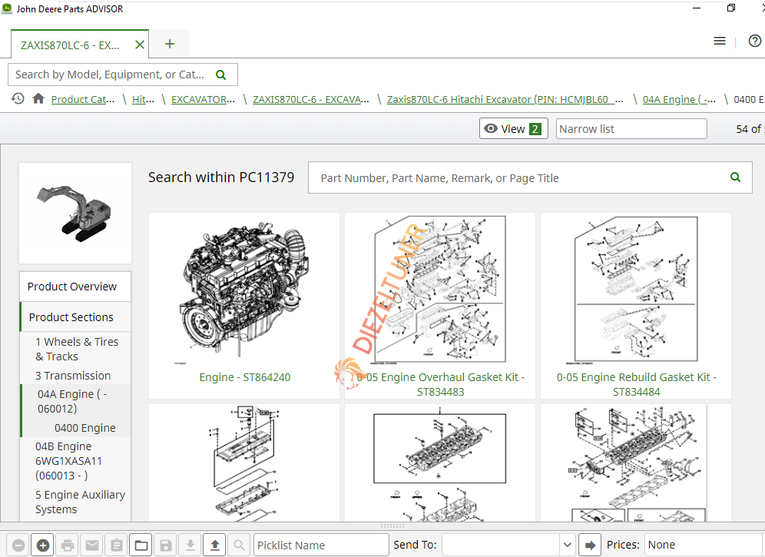Click the Send To arrow button
This screenshot has width=765, height=557.
(590, 545)
